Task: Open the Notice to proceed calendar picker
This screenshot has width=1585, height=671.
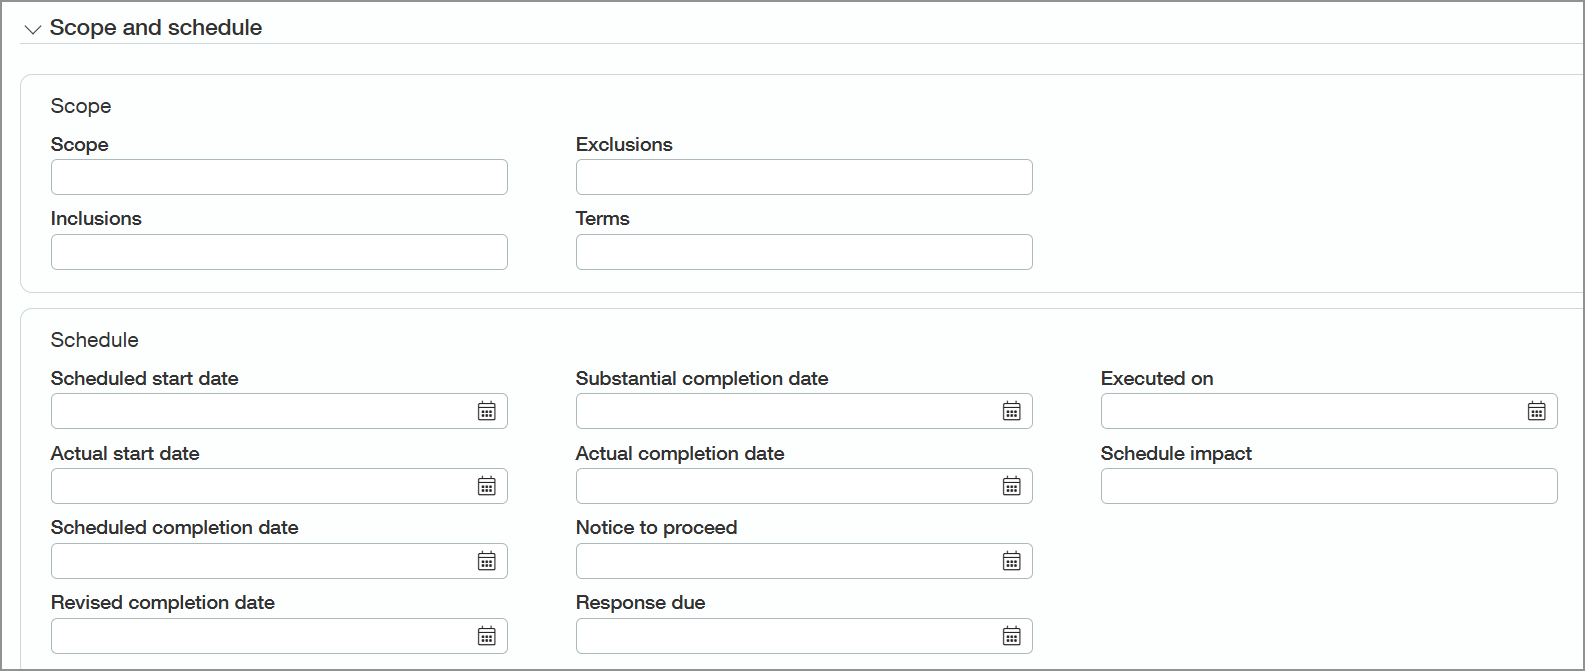Action: 1013,561
